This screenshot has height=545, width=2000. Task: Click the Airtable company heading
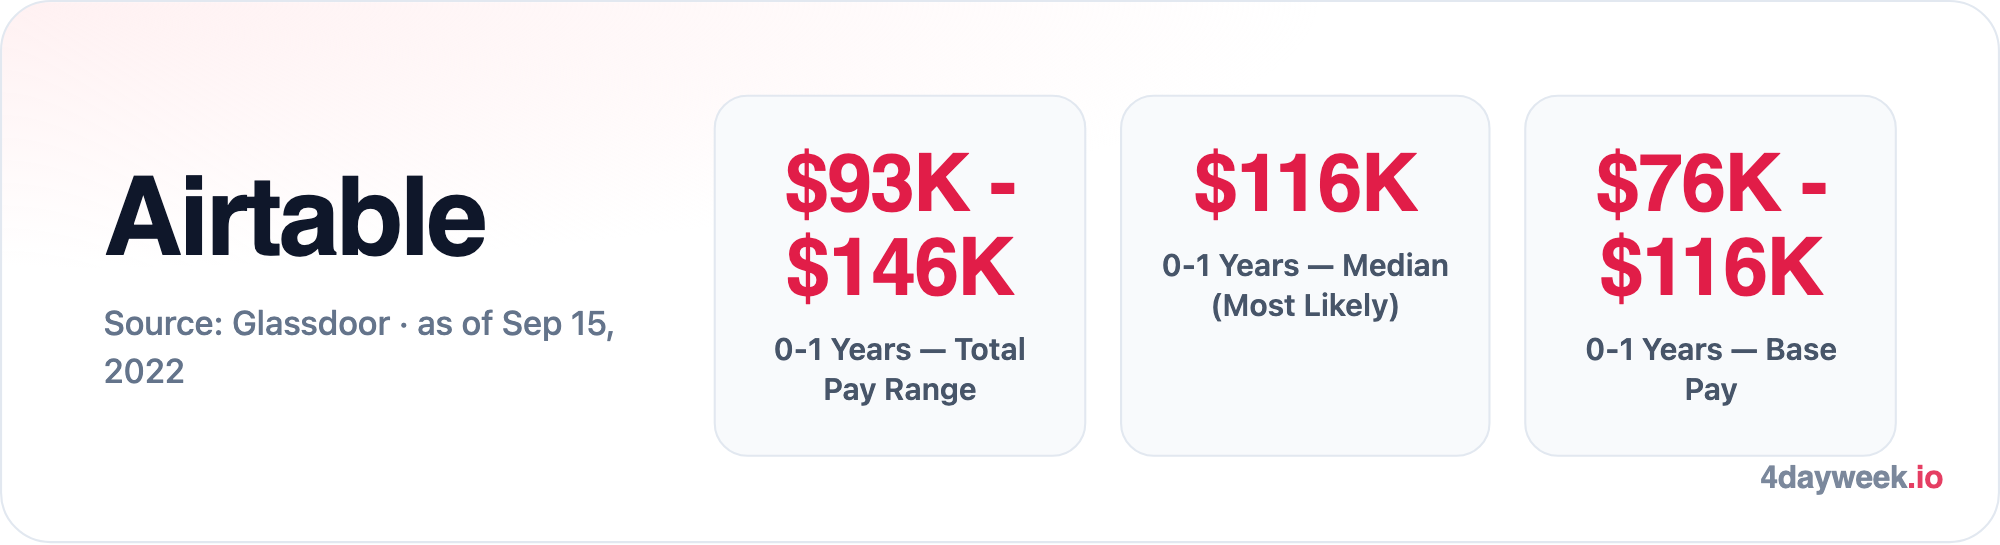(295, 217)
